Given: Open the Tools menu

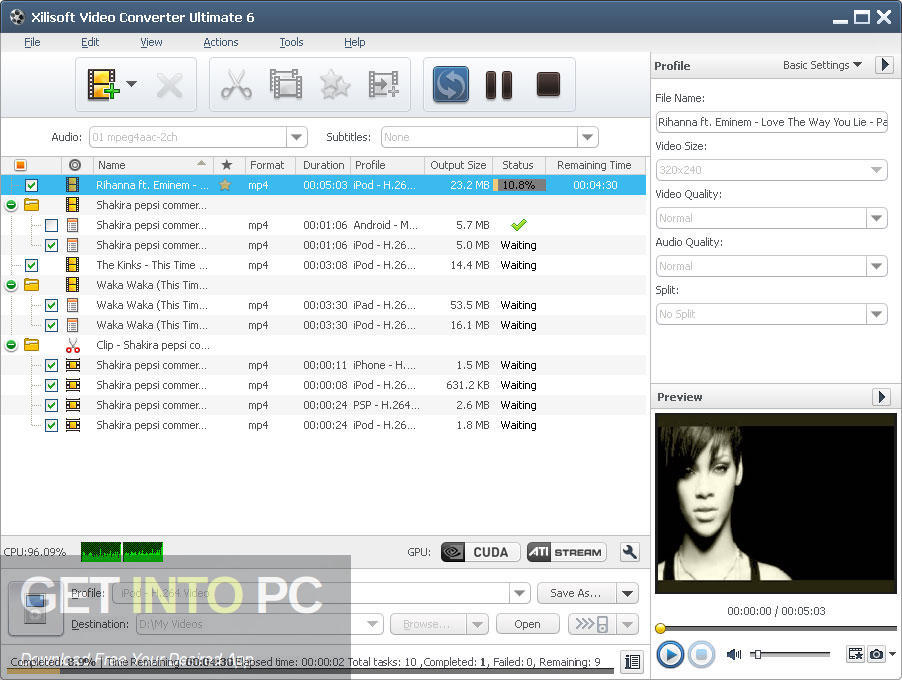Looking at the screenshot, I should 291,42.
